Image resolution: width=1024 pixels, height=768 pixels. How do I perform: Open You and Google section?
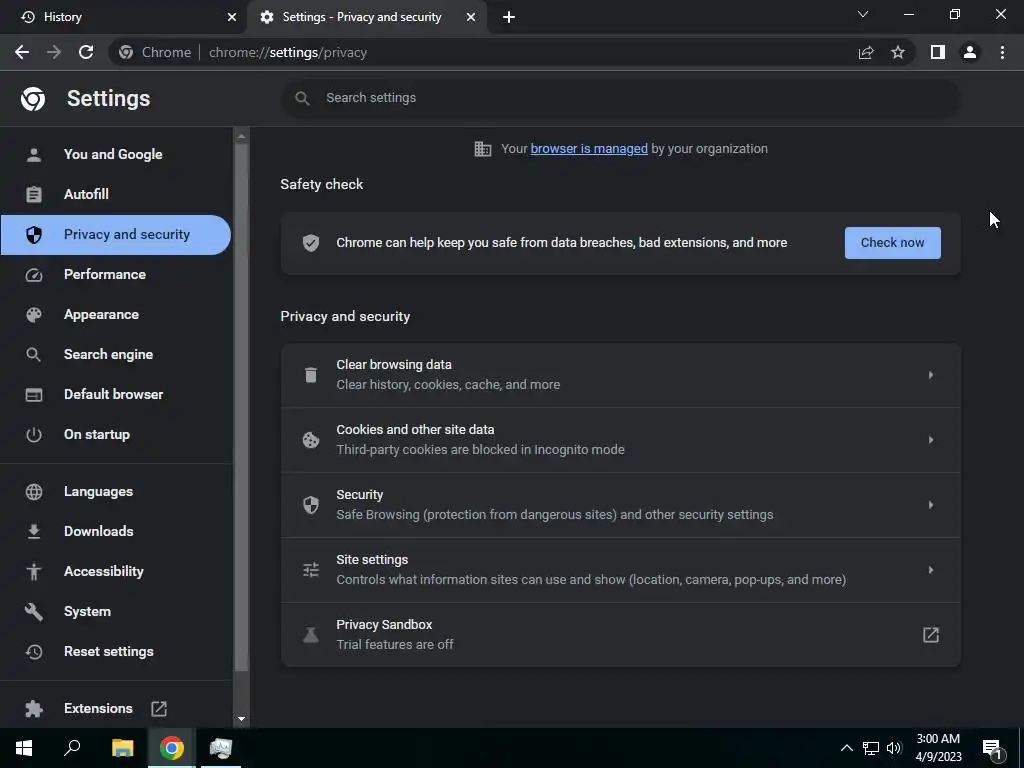coord(116,154)
